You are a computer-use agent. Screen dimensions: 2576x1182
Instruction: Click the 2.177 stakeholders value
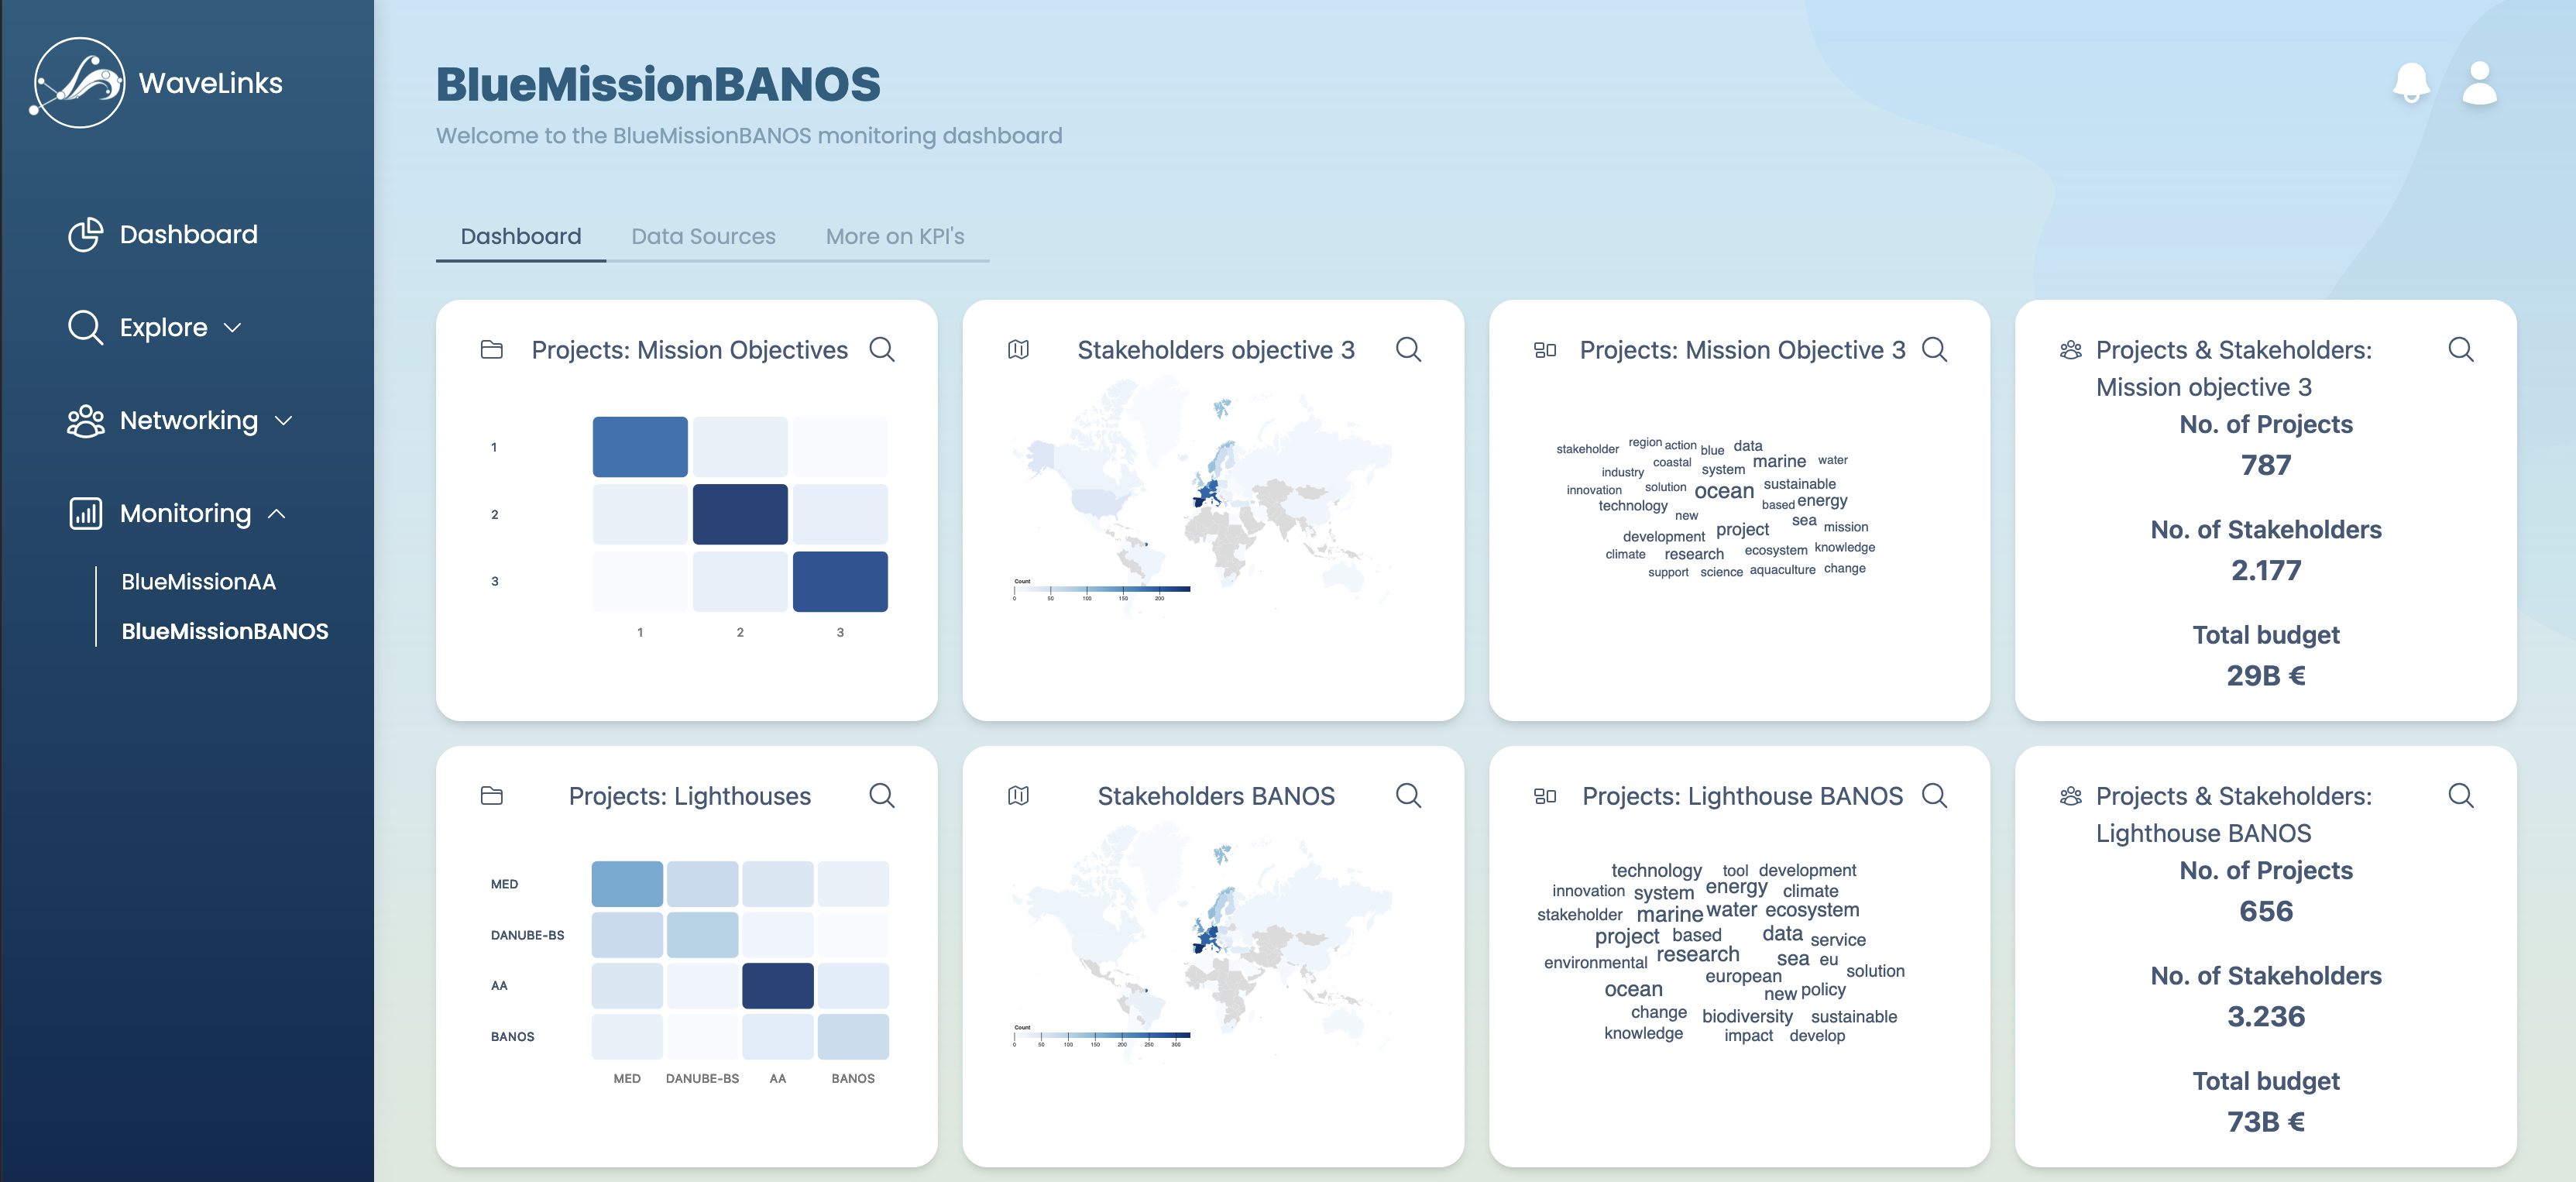(2266, 570)
